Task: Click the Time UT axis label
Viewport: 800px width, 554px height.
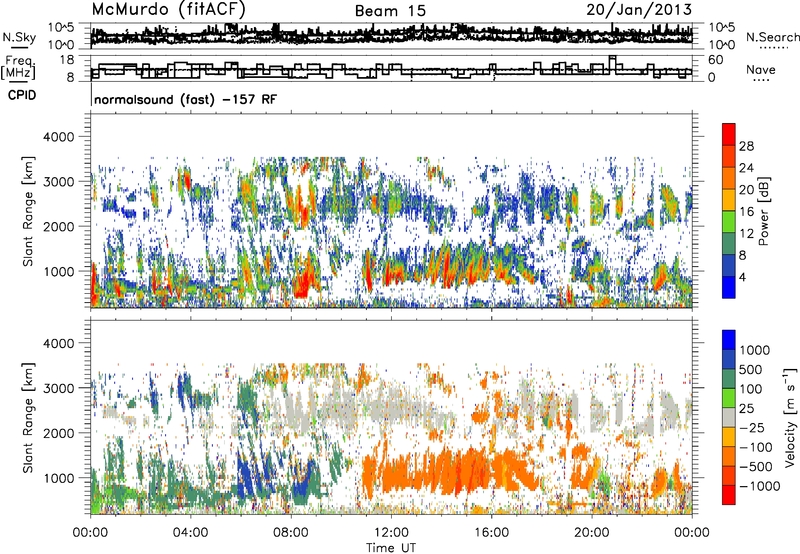Action: tap(391, 548)
